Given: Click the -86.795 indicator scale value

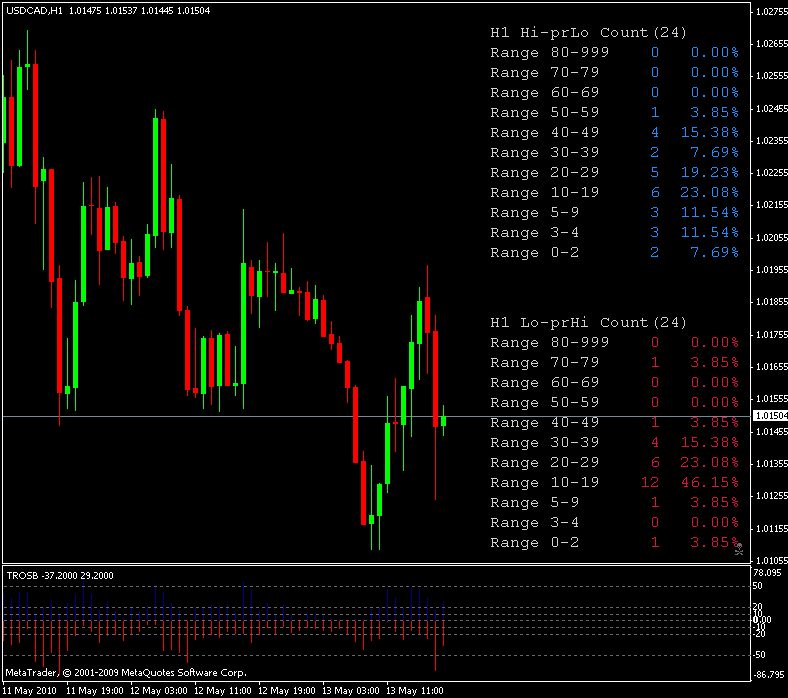Looking at the screenshot, I should (x=768, y=675).
